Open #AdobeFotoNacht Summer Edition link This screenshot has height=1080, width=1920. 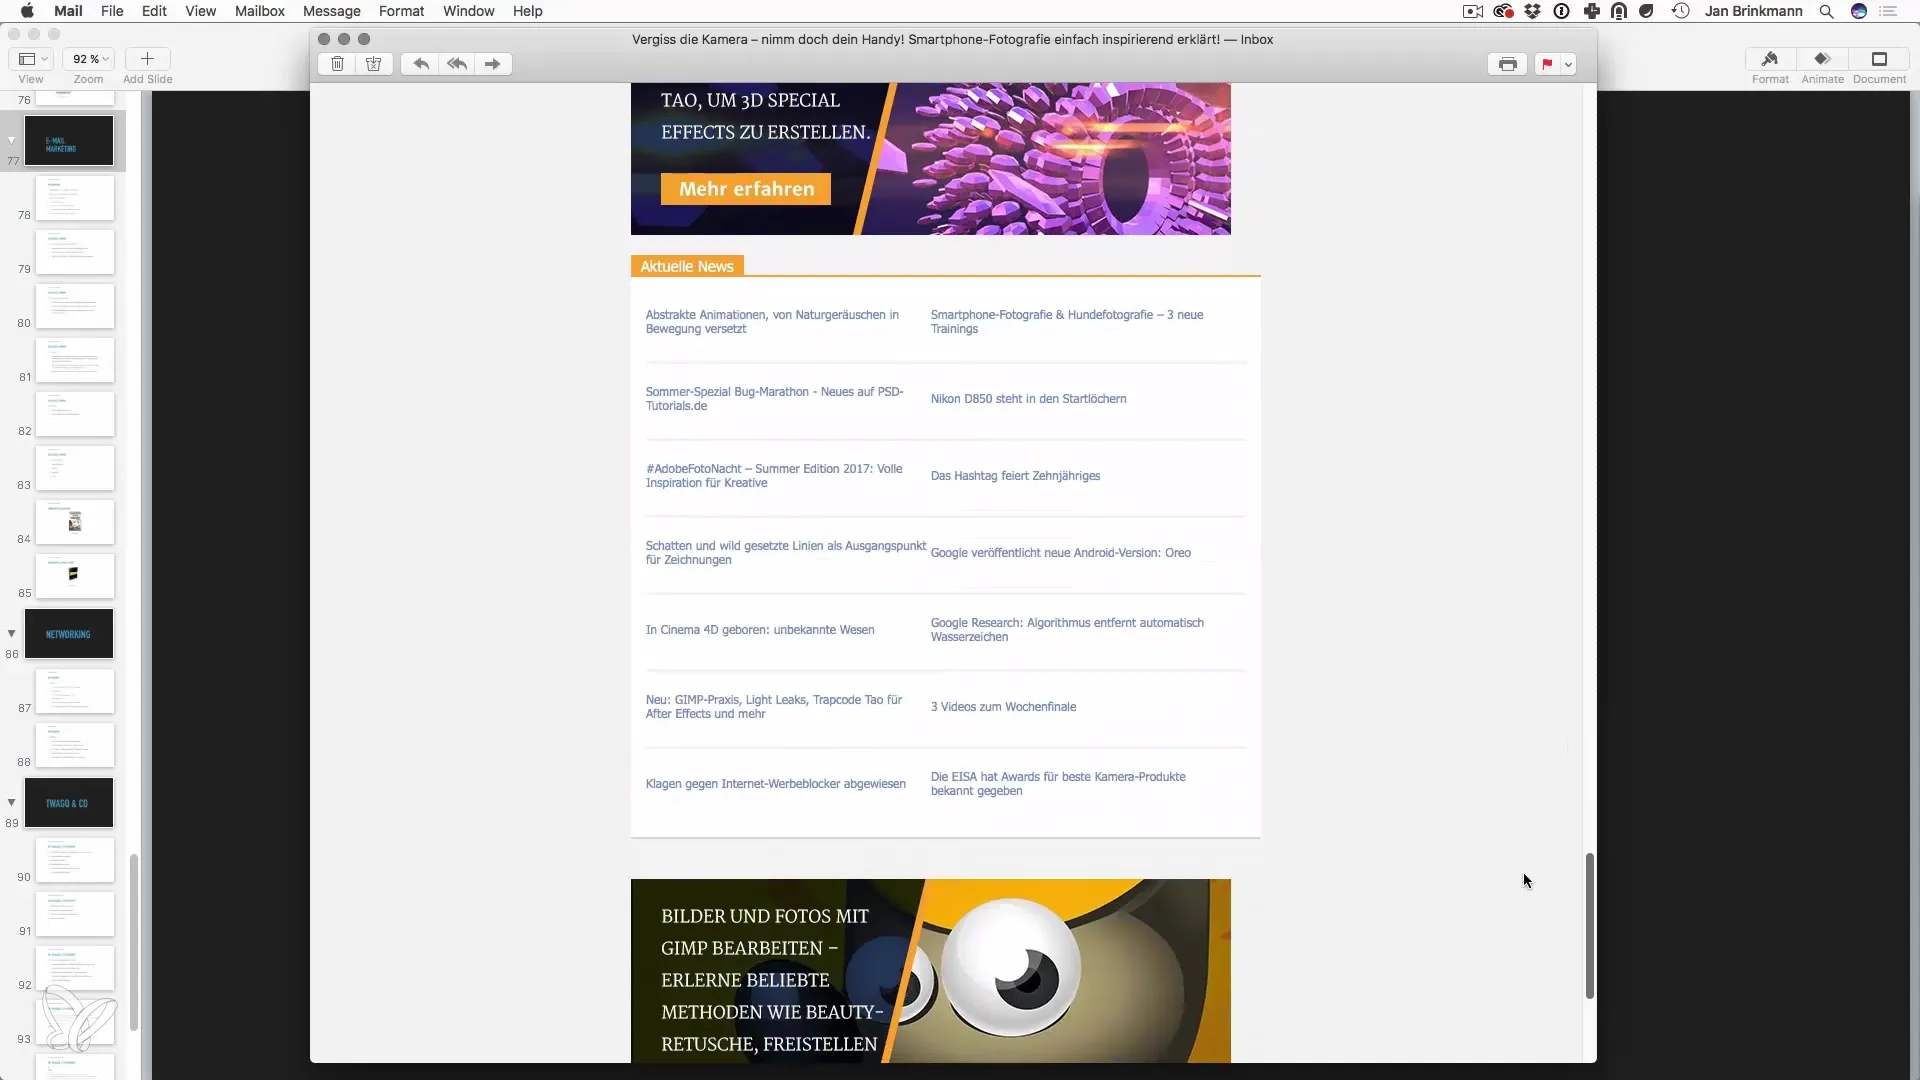[774, 475]
